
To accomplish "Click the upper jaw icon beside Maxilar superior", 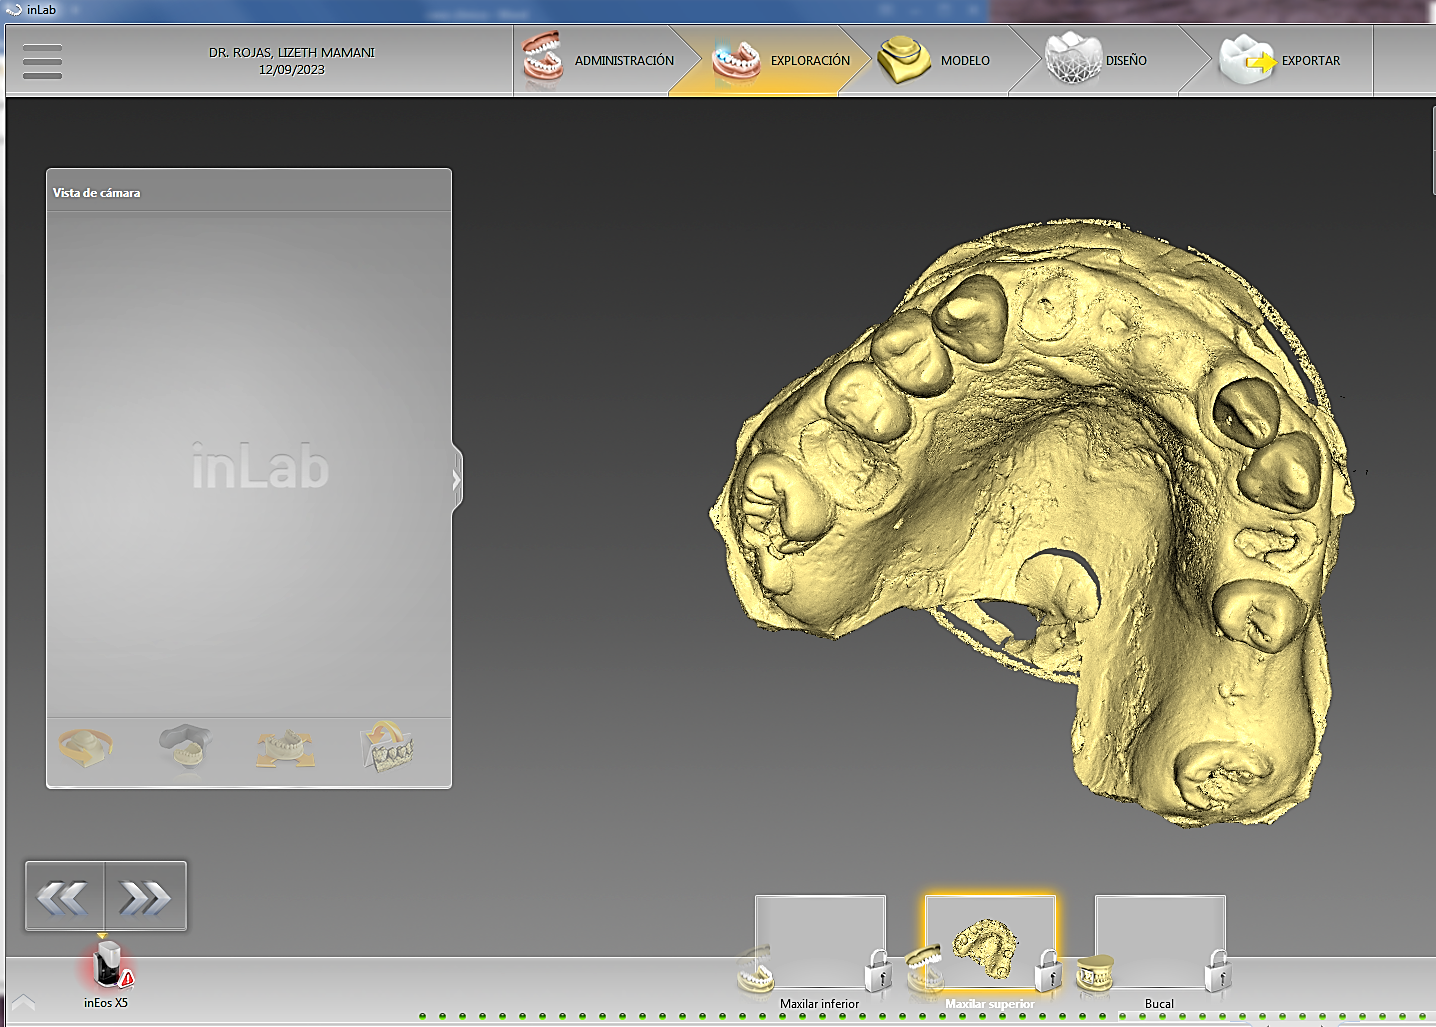I will 925,970.
